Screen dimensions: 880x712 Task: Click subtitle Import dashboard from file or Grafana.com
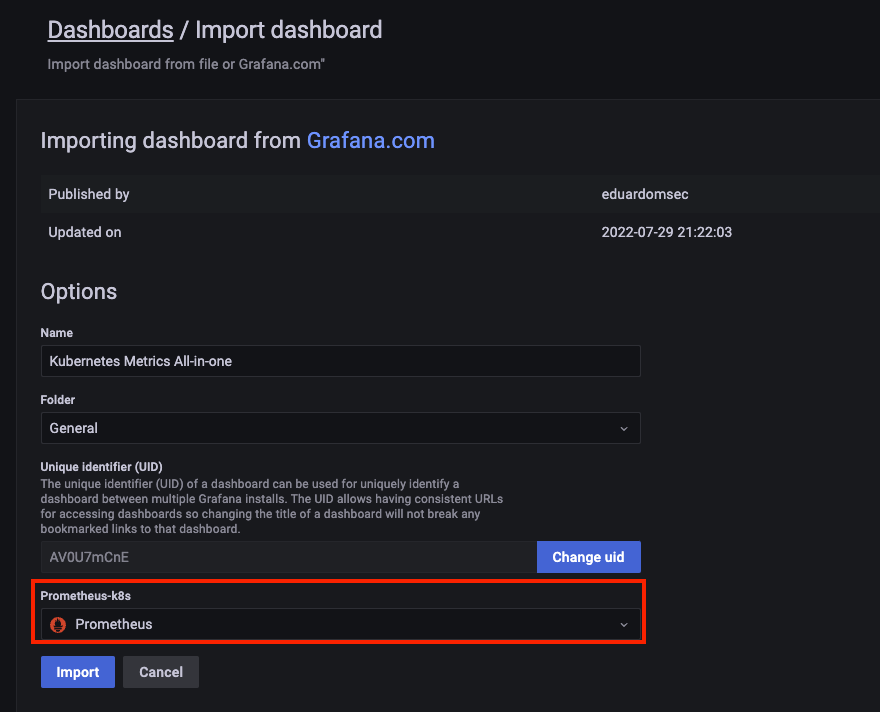point(186,64)
